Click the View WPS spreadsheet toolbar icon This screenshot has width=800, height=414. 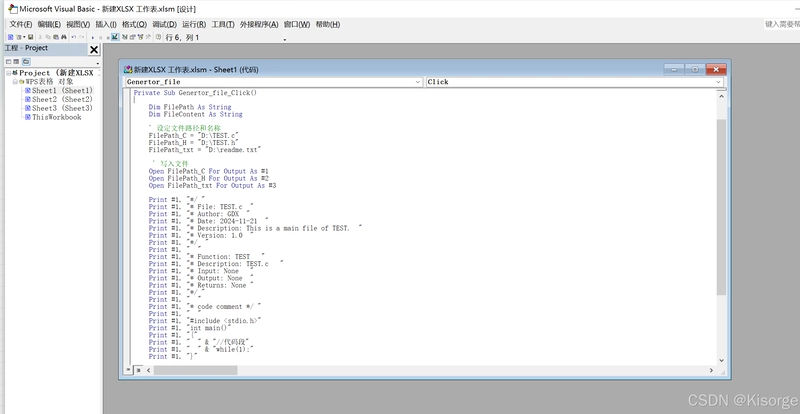point(10,37)
